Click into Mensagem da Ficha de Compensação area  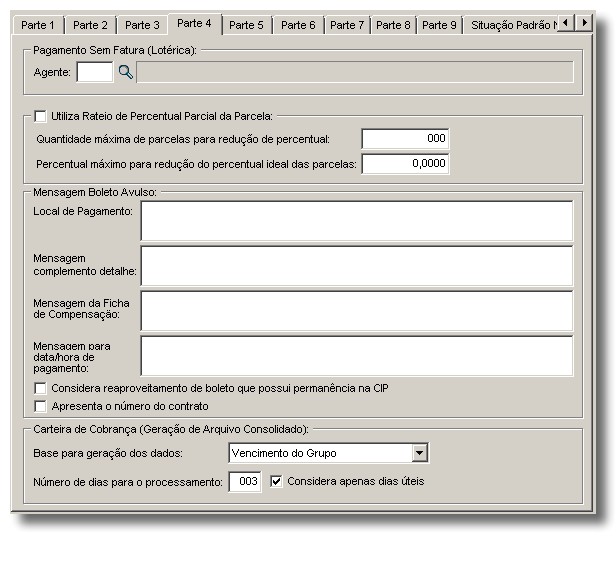pos(357,311)
